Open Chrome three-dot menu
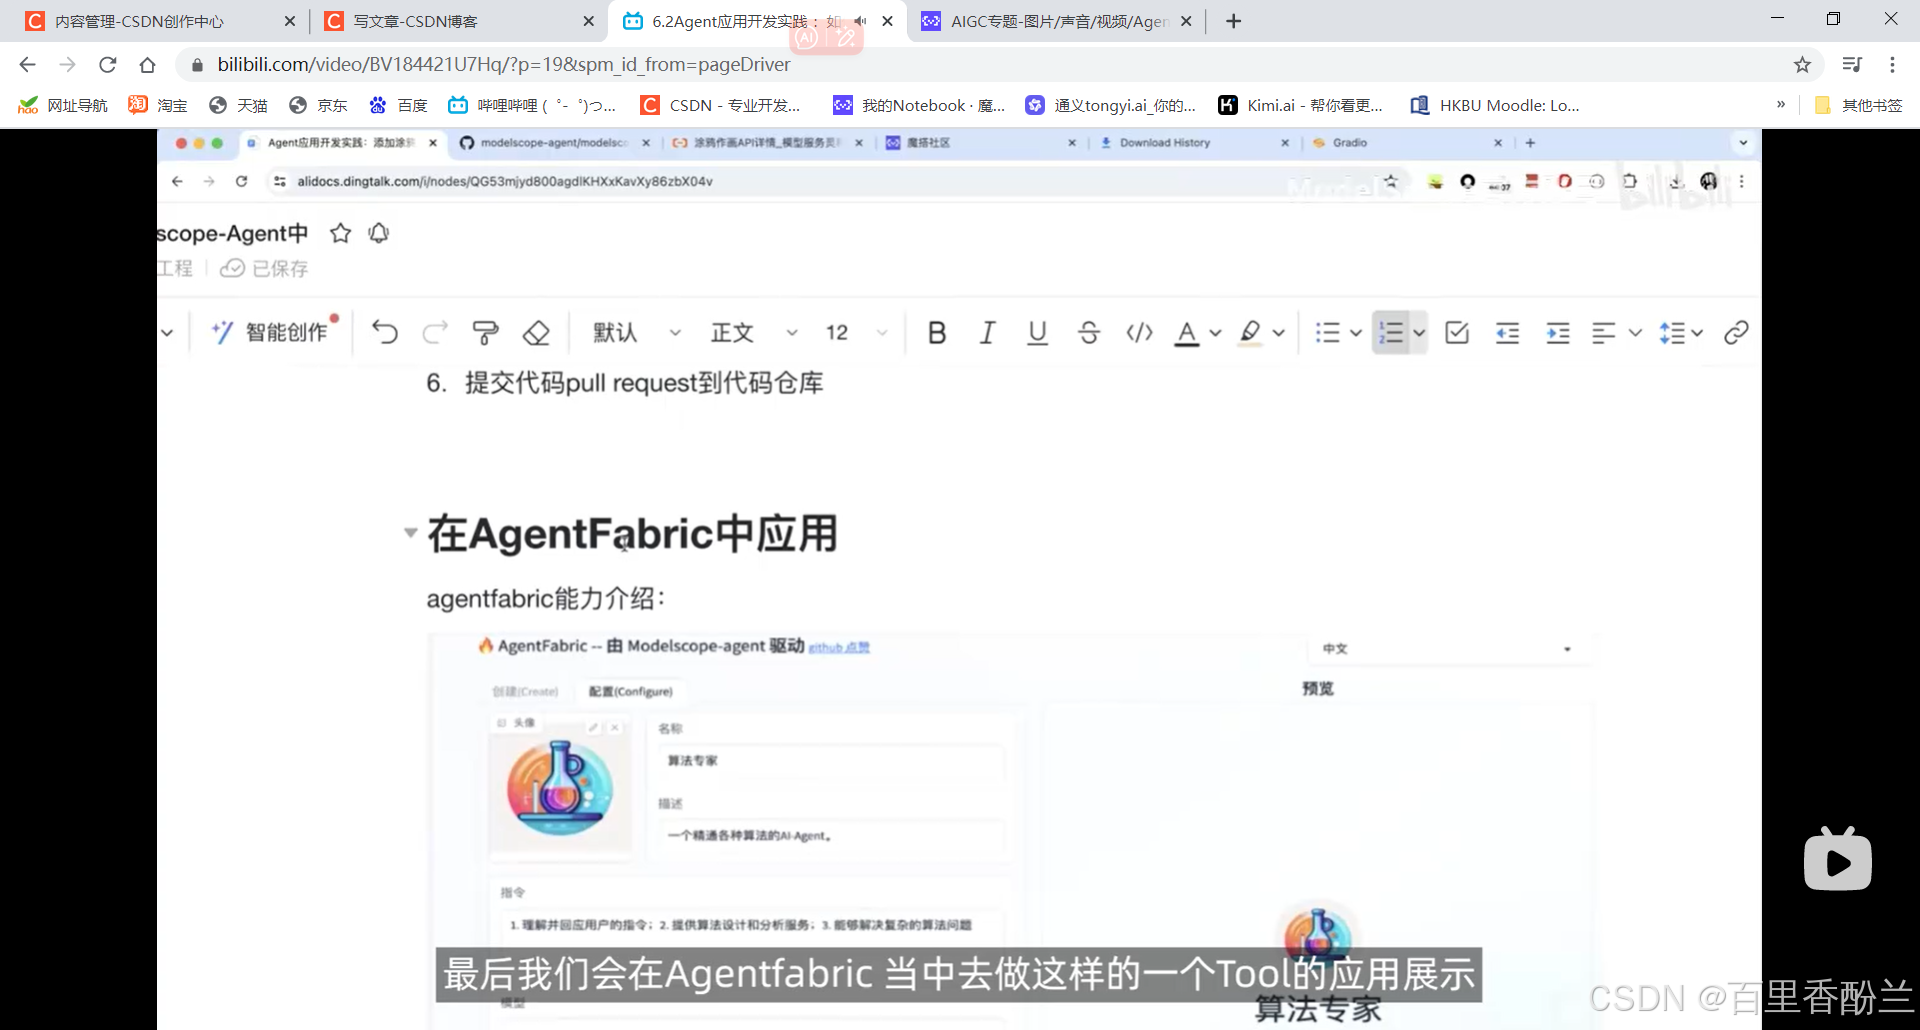1920x1030 pixels. coord(1892,65)
